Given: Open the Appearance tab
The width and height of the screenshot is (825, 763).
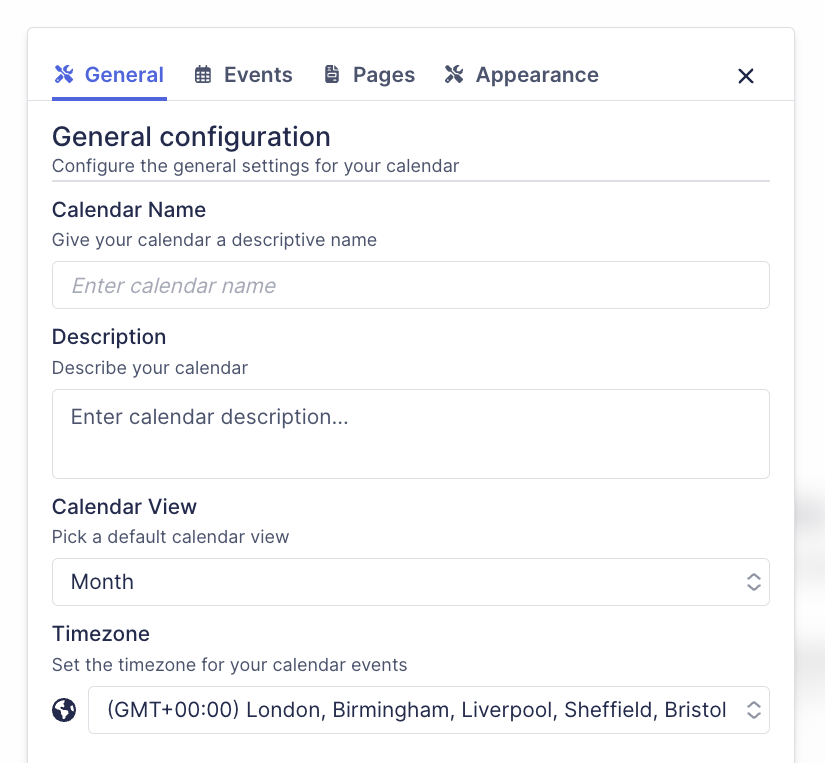Looking at the screenshot, I should point(521,74).
